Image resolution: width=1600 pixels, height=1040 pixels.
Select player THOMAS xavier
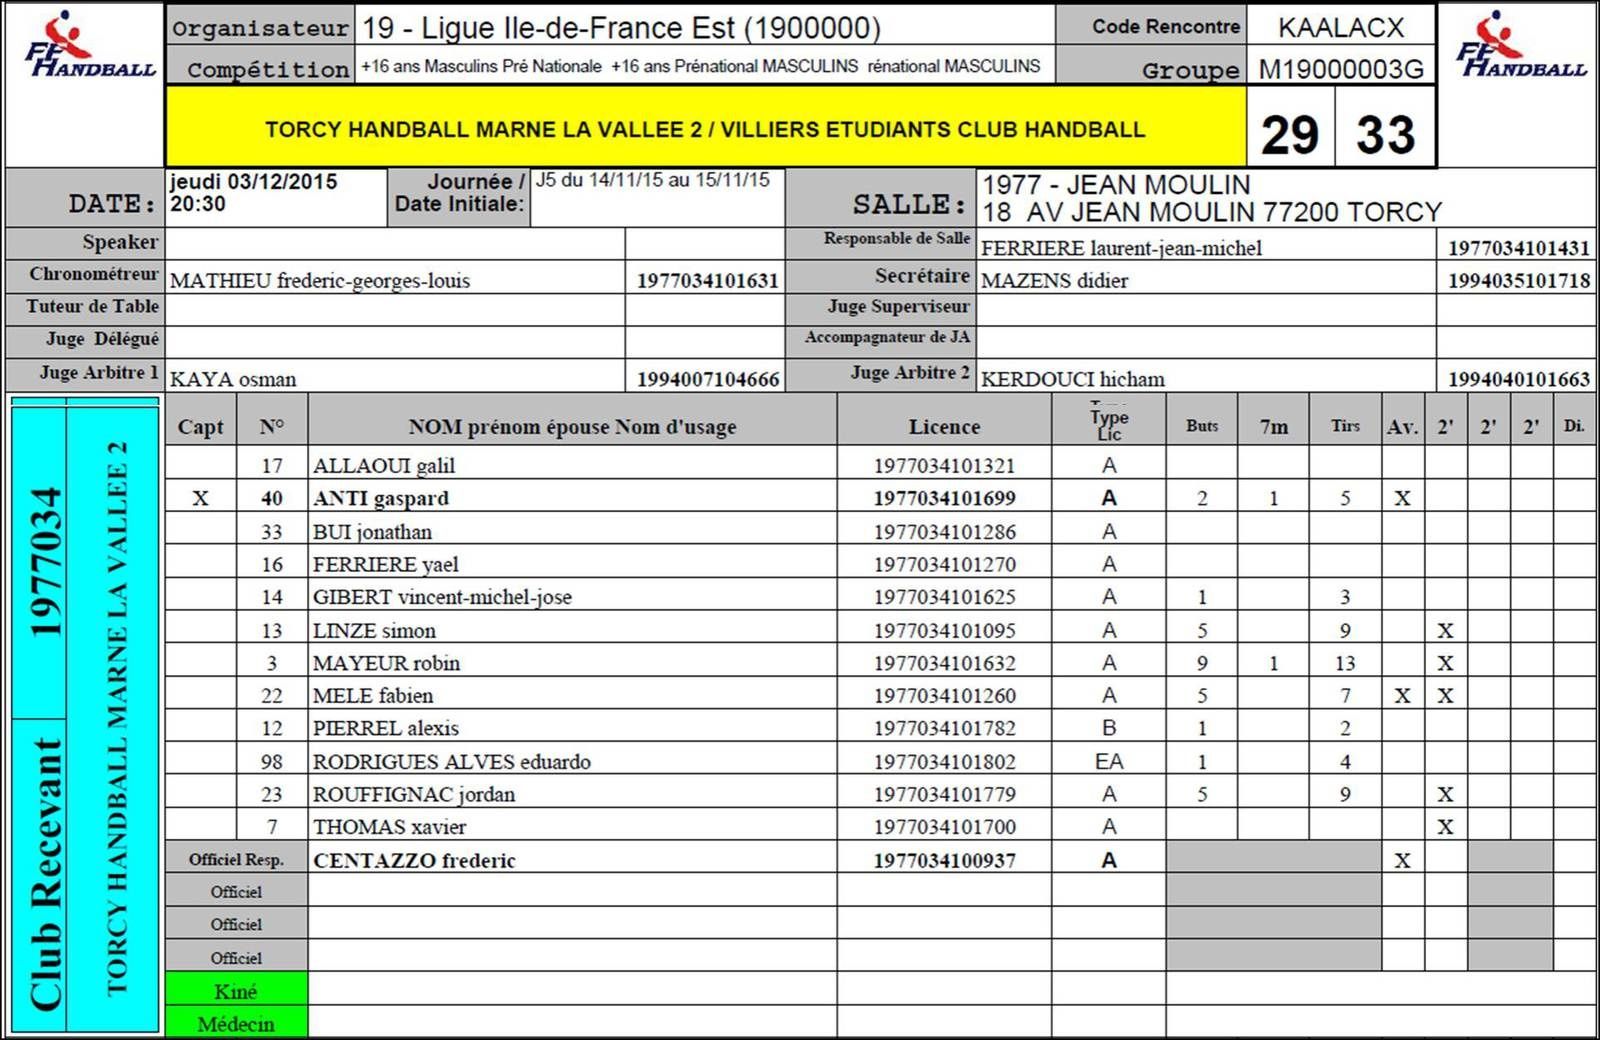tap(389, 827)
